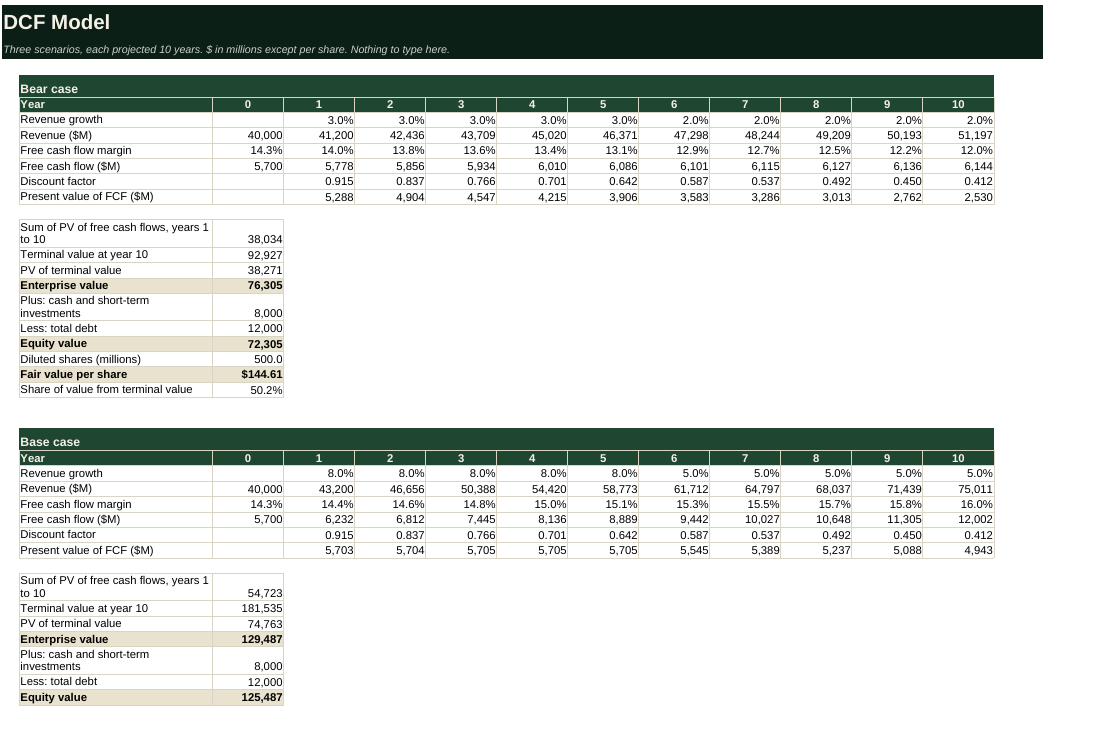Select Bear case sum of PV 38,034
The image size is (1120, 755).
pyautogui.click(x=248, y=234)
